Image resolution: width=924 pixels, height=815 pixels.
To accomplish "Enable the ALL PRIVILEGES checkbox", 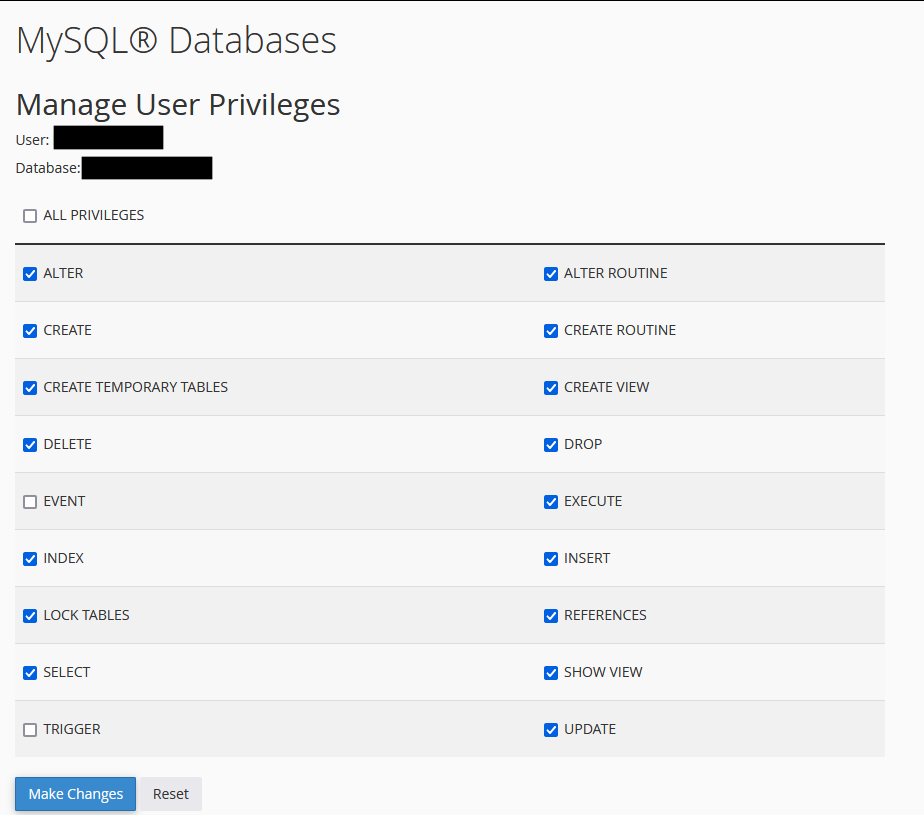I will (x=30, y=216).
